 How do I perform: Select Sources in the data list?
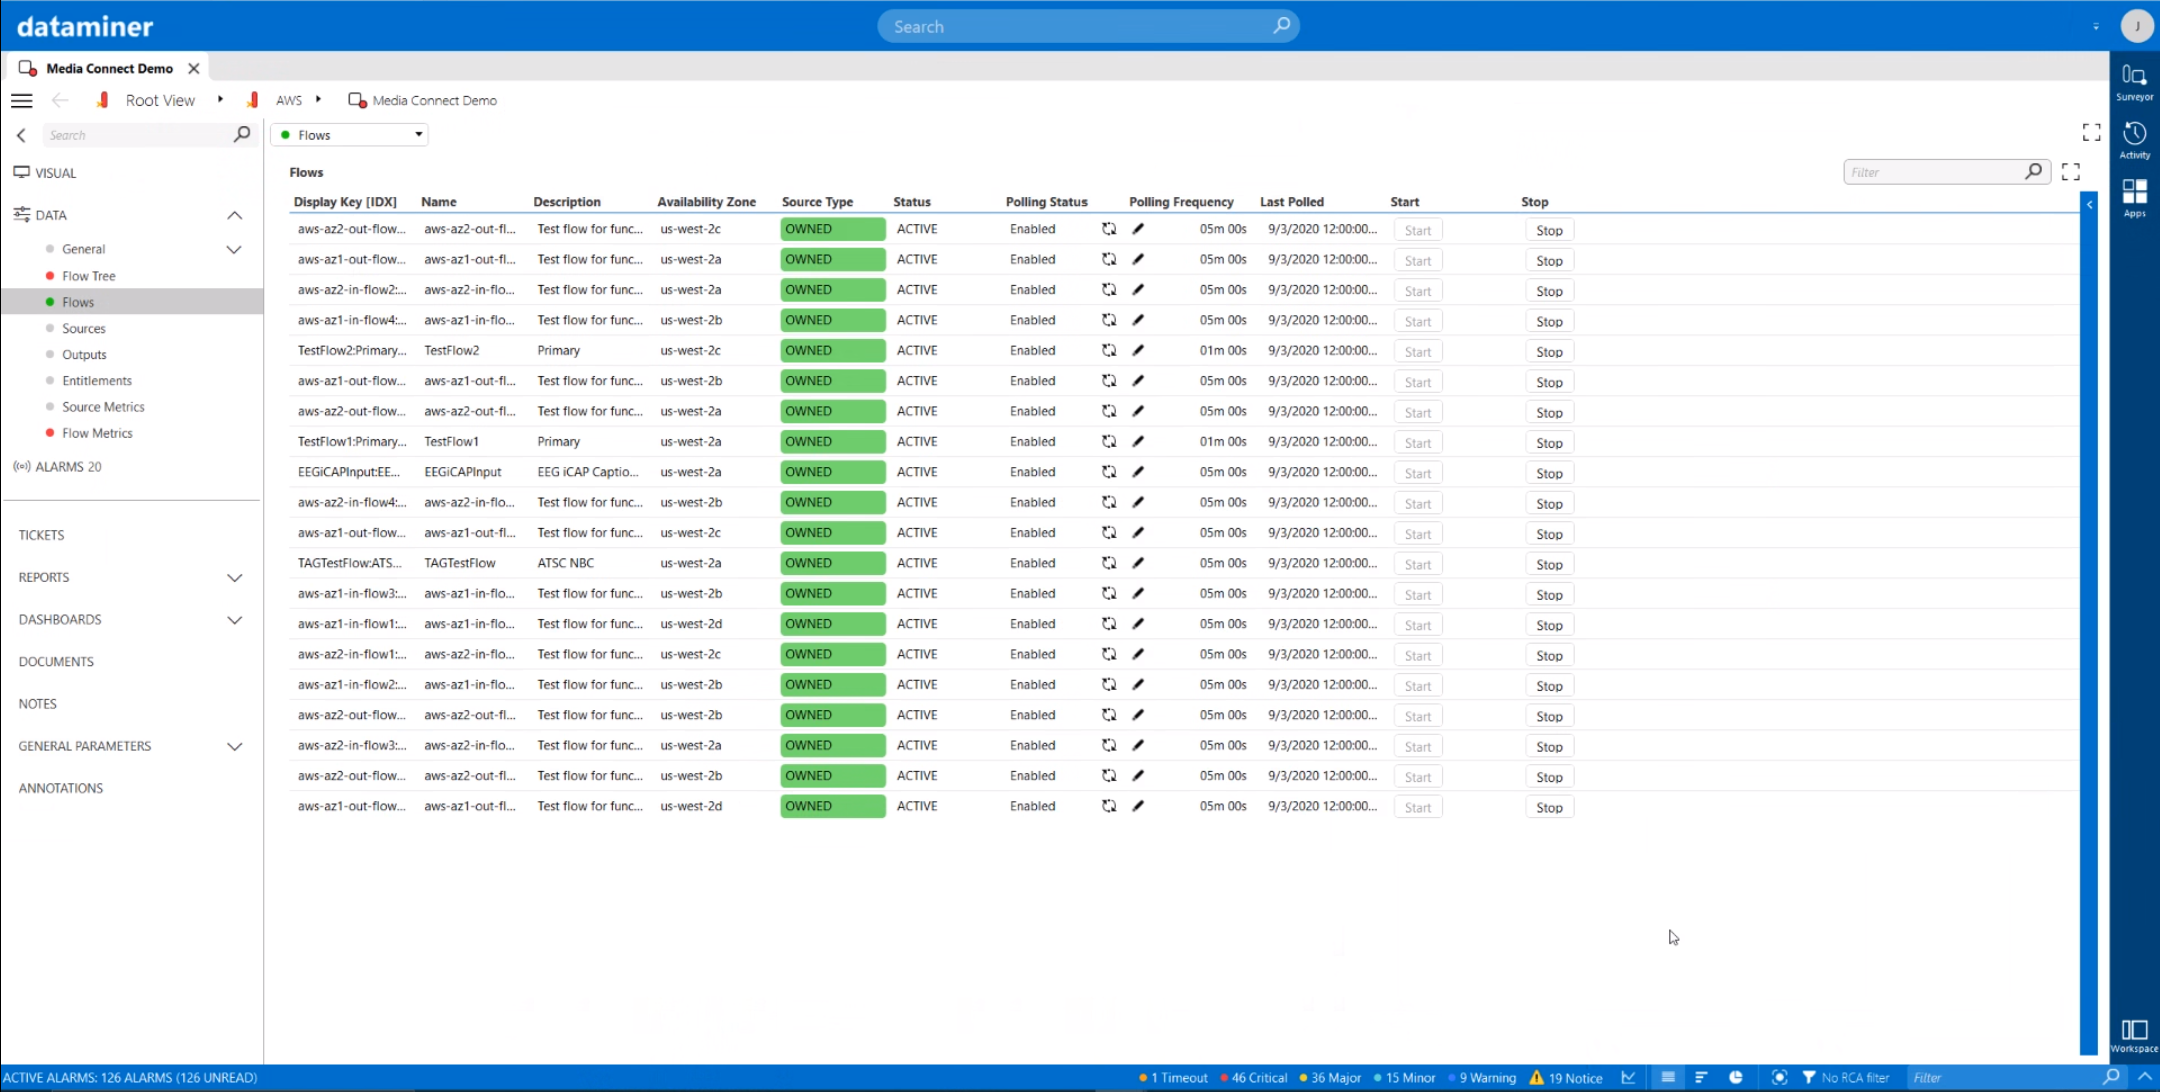[84, 328]
